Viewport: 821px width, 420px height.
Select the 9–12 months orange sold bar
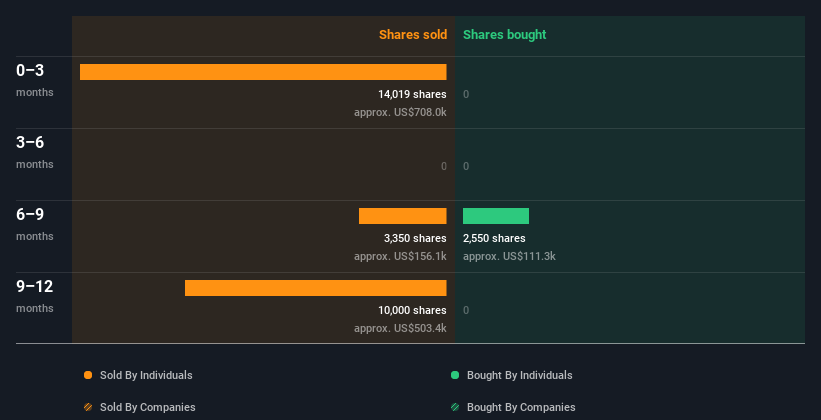click(316, 288)
